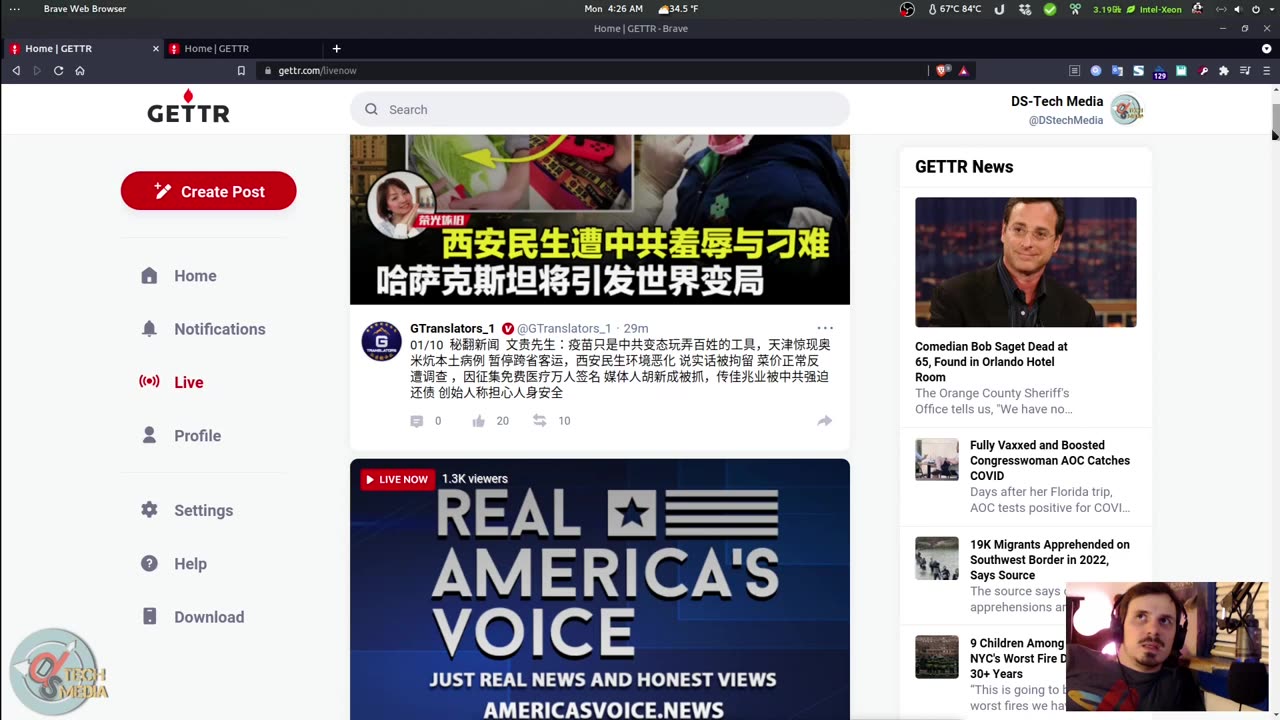
Task: Click the browser back arrow
Action: 16,71
